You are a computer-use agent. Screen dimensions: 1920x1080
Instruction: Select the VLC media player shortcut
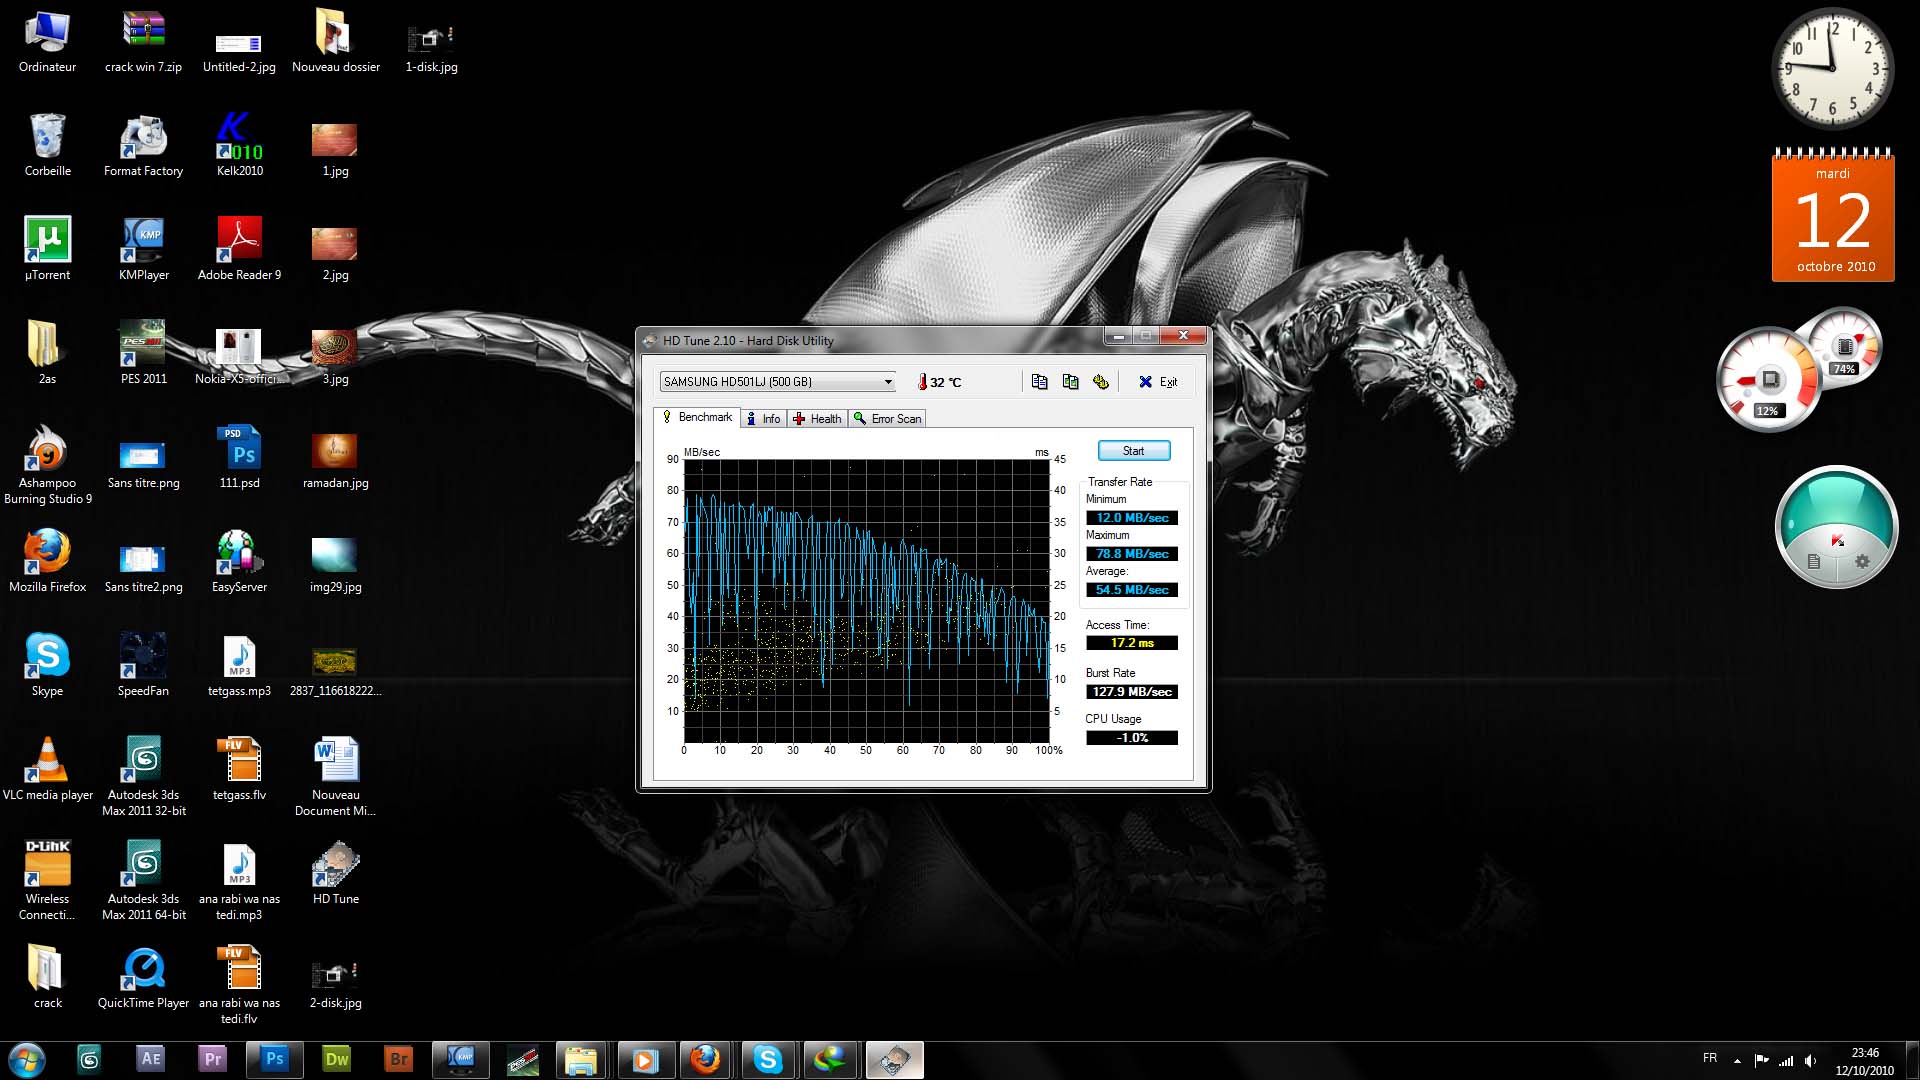pos(47,769)
